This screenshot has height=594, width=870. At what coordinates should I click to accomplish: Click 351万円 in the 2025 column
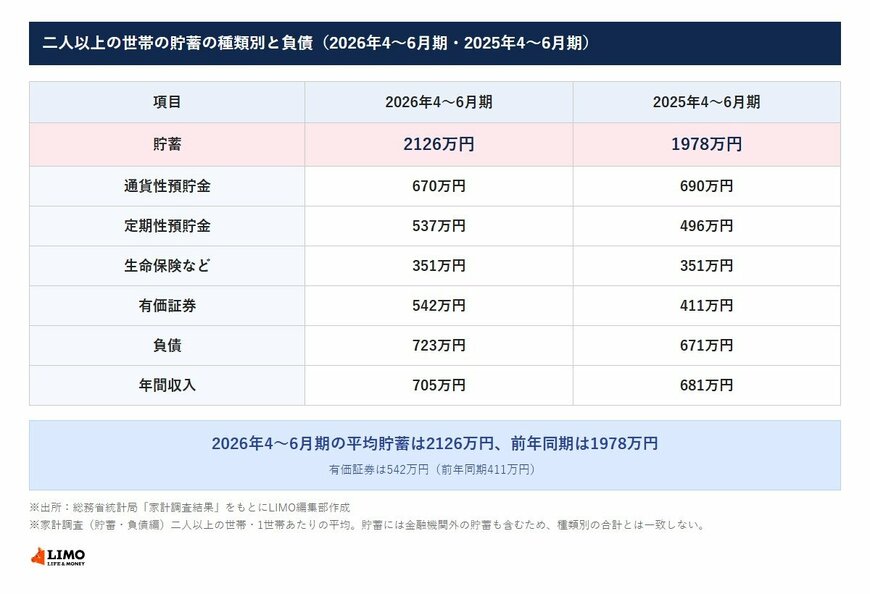(706, 266)
